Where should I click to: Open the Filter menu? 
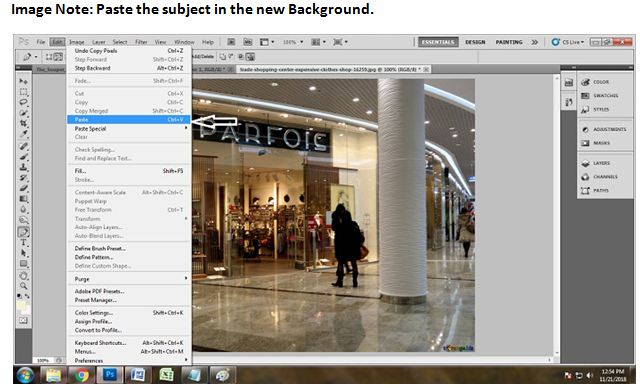tap(141, 42)
